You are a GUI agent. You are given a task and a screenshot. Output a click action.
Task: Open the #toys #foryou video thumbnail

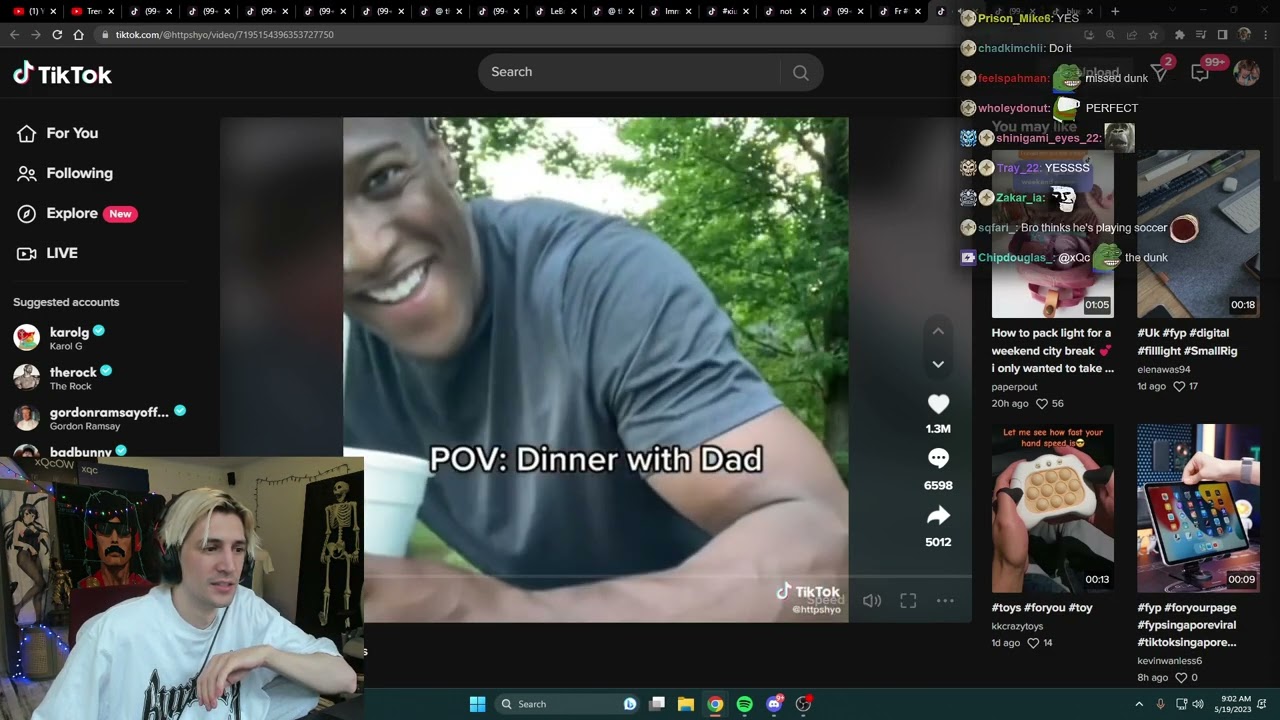point(1052,508)
